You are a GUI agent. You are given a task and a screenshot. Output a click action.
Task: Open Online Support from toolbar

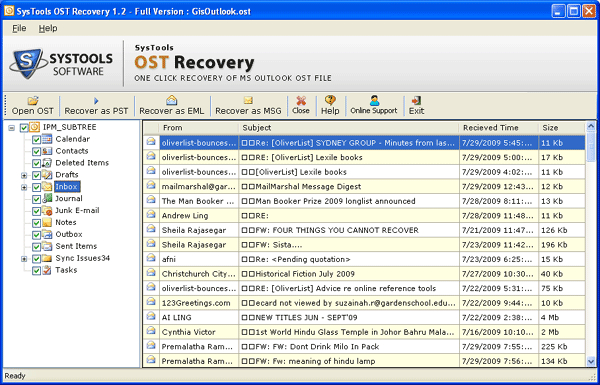(374, 100)
